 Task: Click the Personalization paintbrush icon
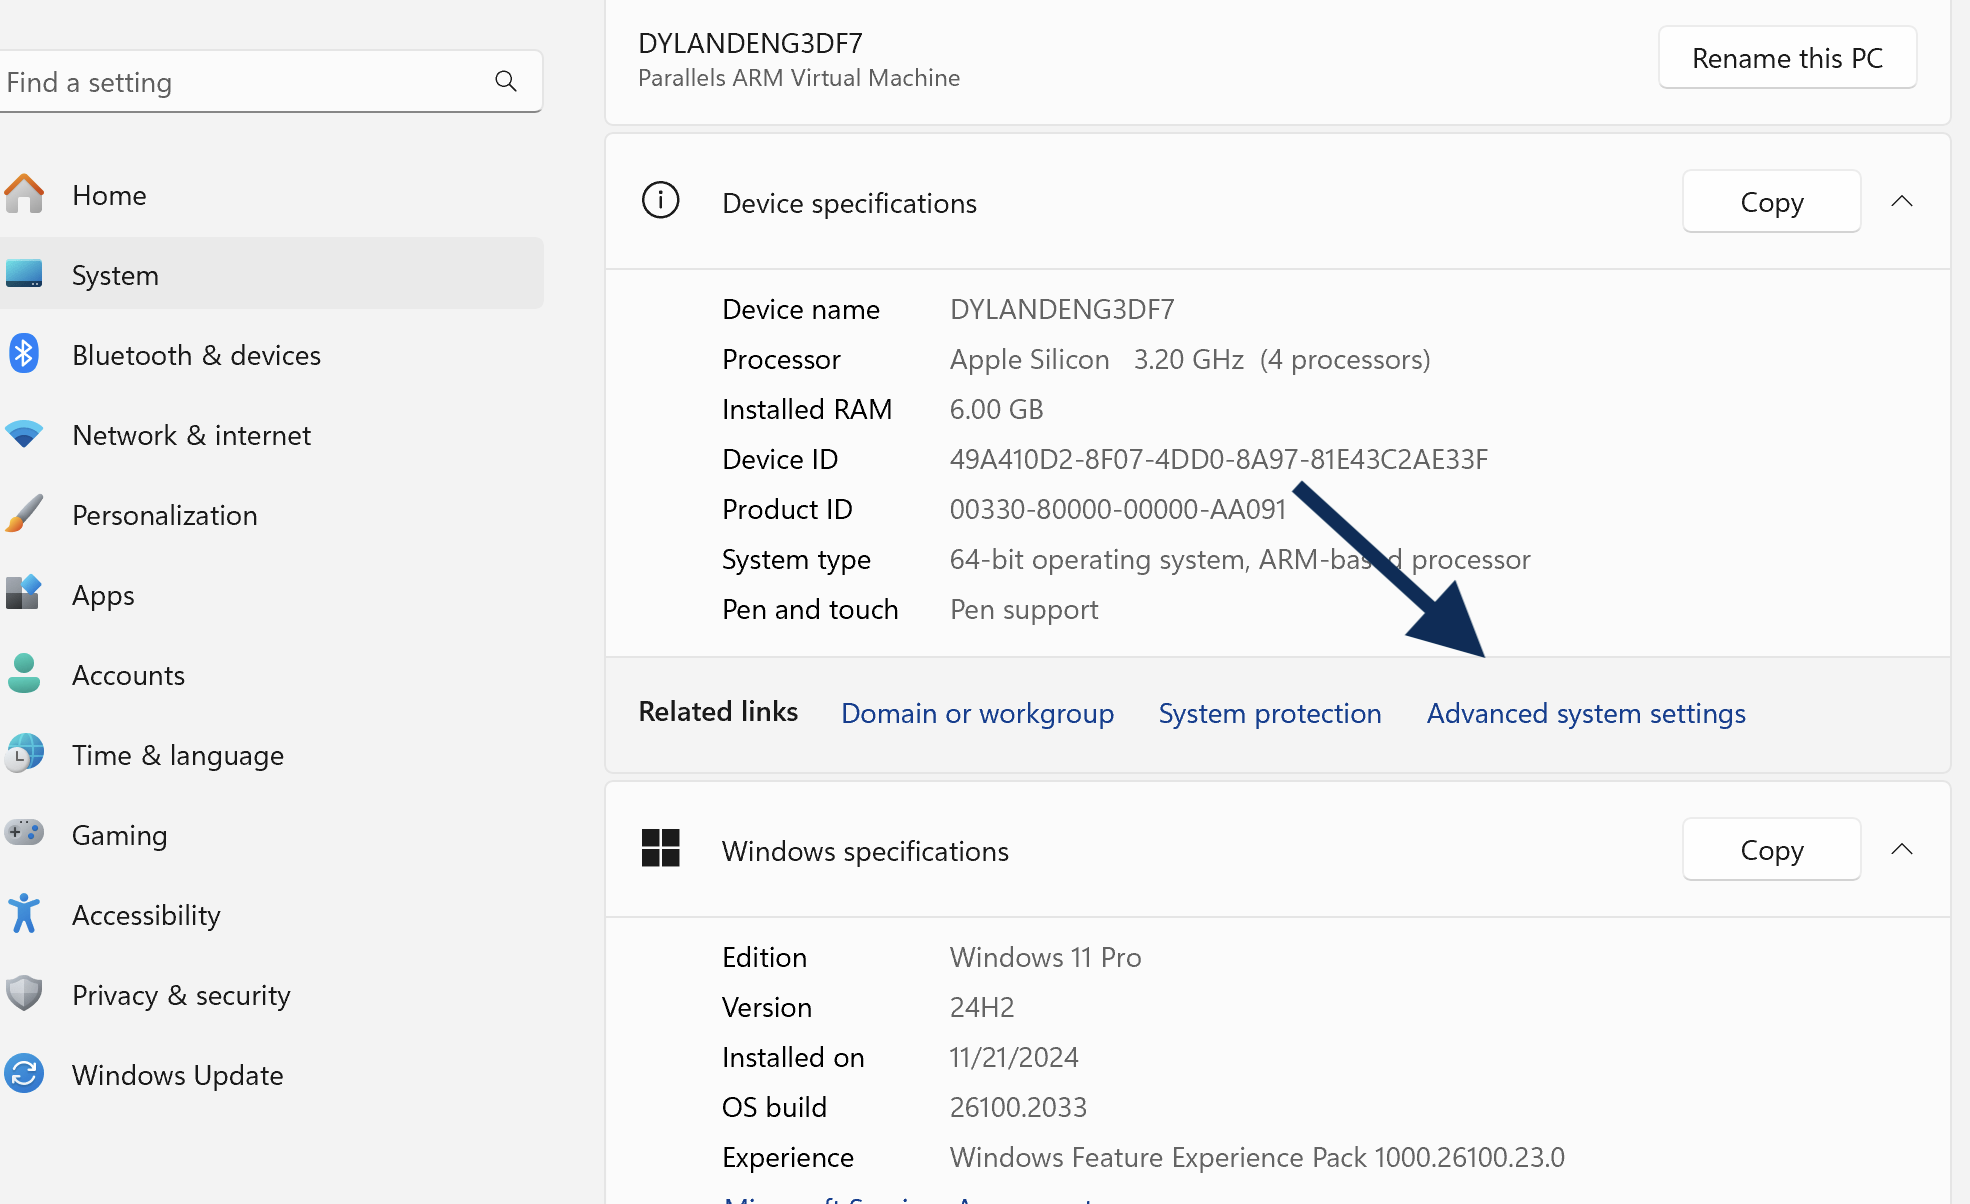[24, 514]
